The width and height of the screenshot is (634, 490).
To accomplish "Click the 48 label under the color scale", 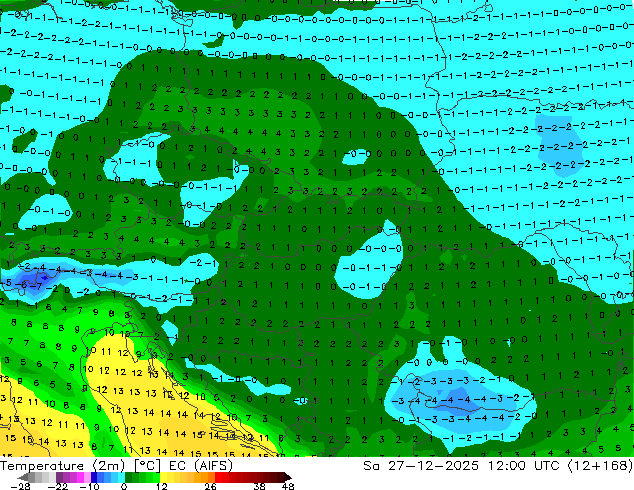I will 288,486.
